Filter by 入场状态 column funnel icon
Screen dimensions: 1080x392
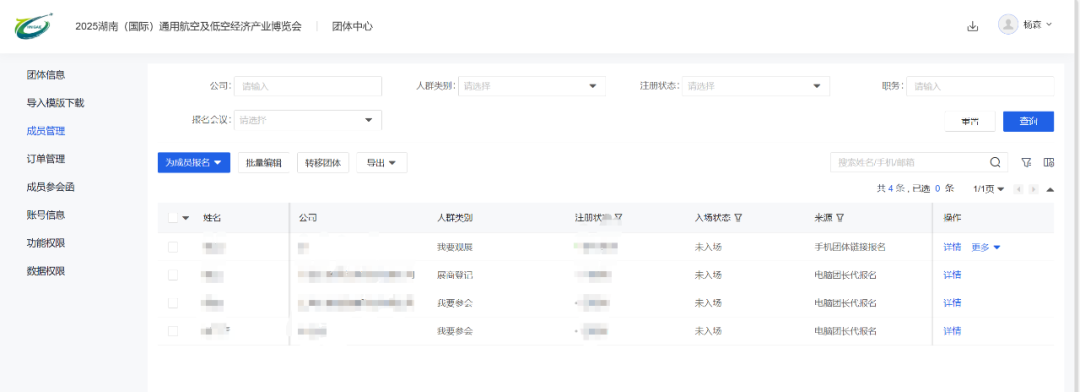(738, 218)
